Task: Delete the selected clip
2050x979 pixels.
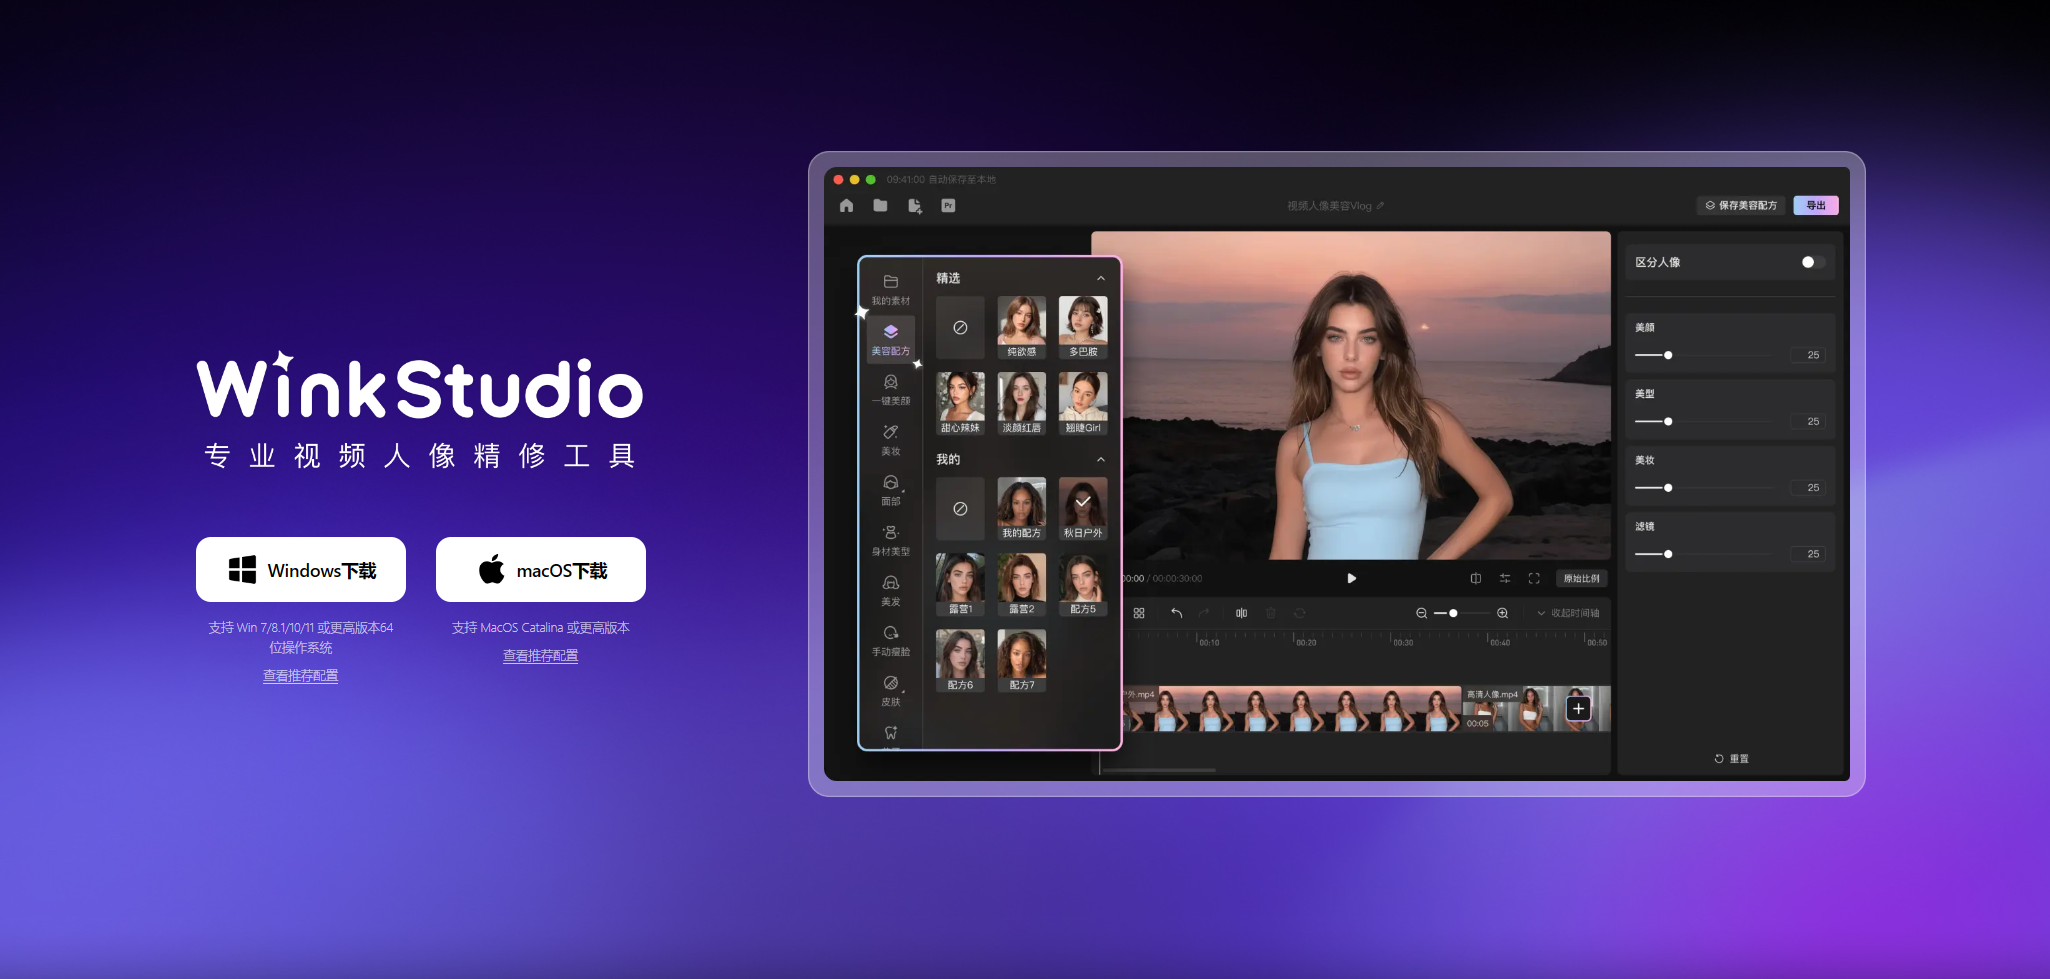Action: (1270, 613)
